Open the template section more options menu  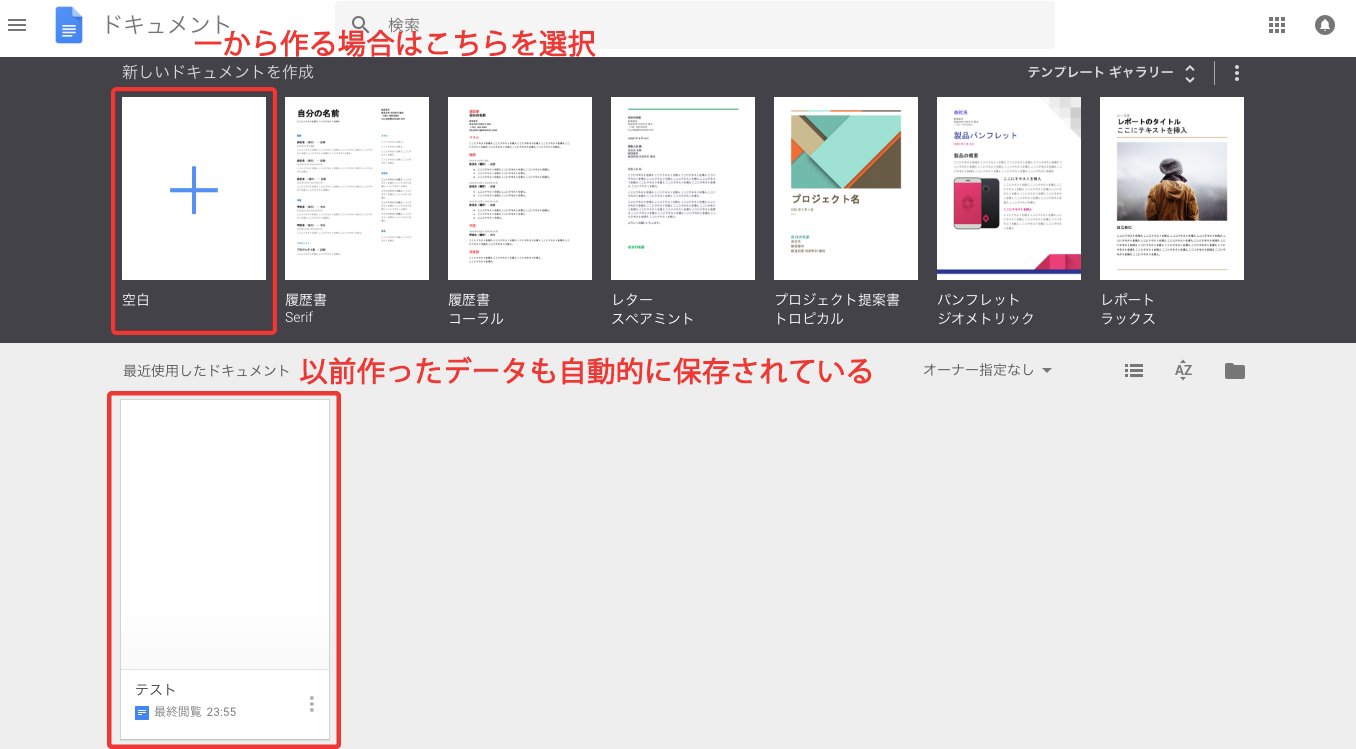pyautogui.click(x=1237, y=73)
